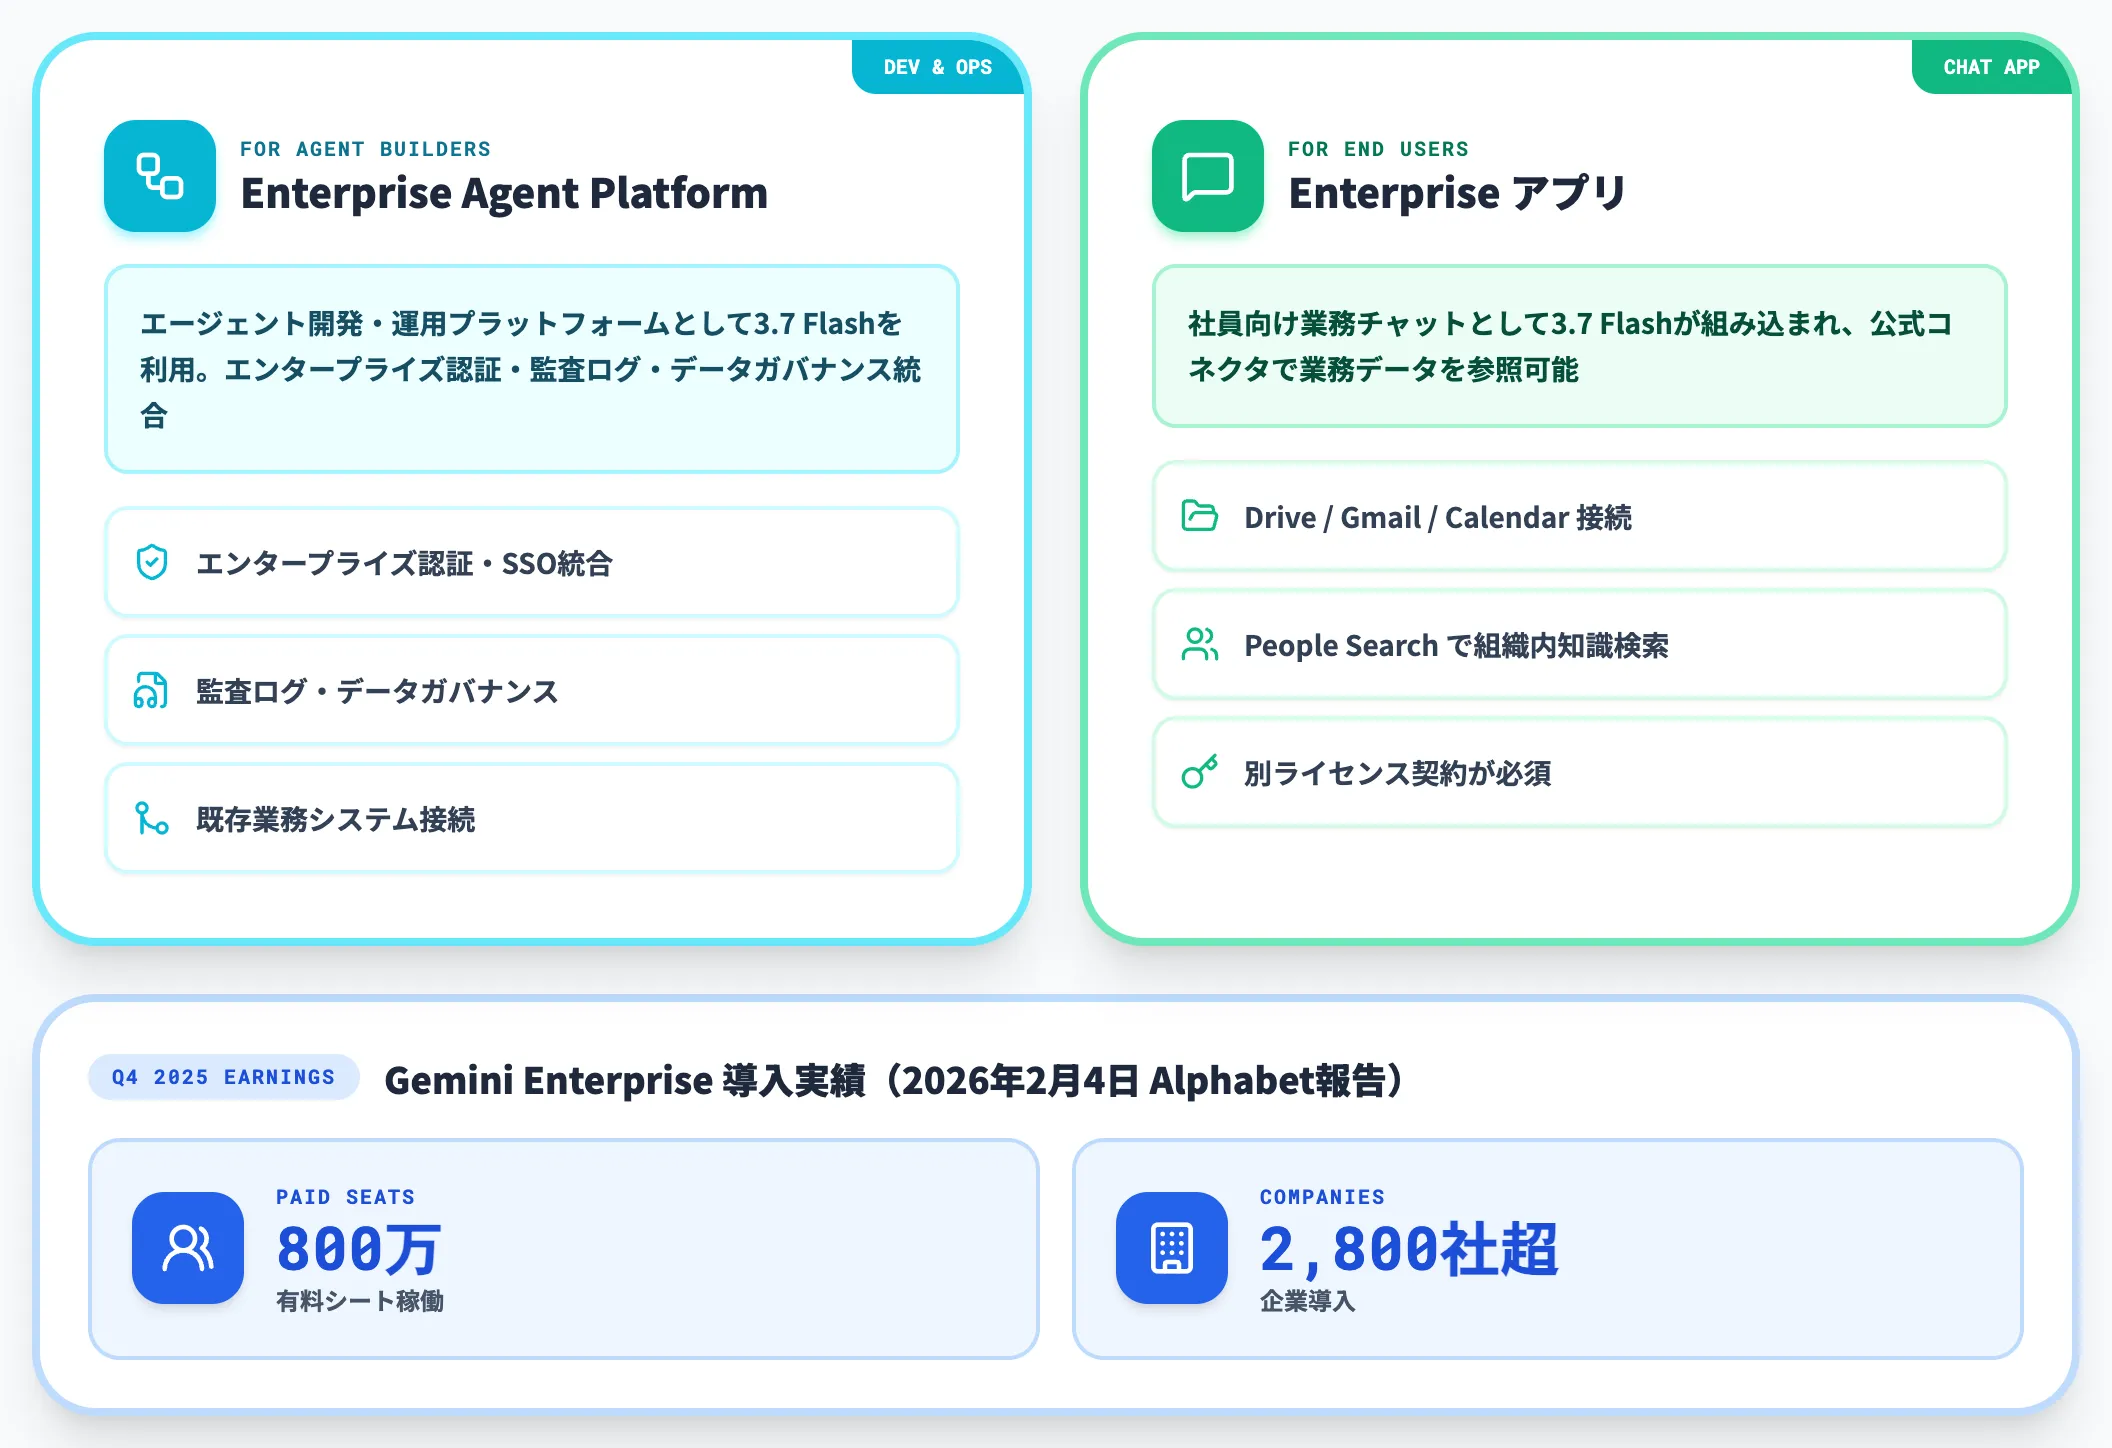2112x1448 pixels.
Task: Click the 800万 paid seats figure
Action: [359, 1249]
